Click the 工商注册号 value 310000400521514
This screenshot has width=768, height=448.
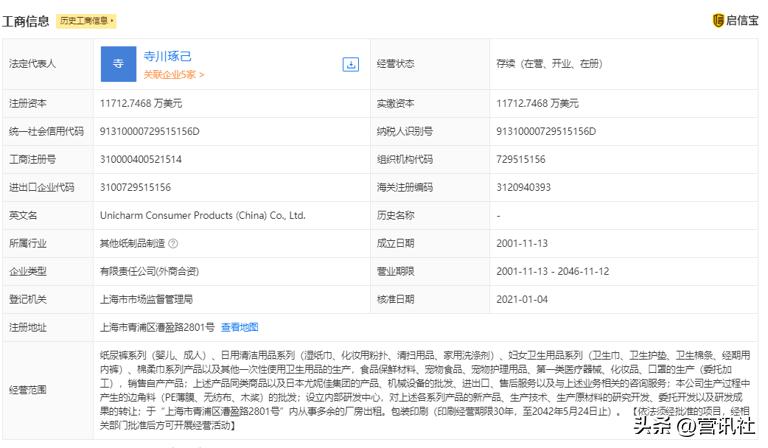141,159
